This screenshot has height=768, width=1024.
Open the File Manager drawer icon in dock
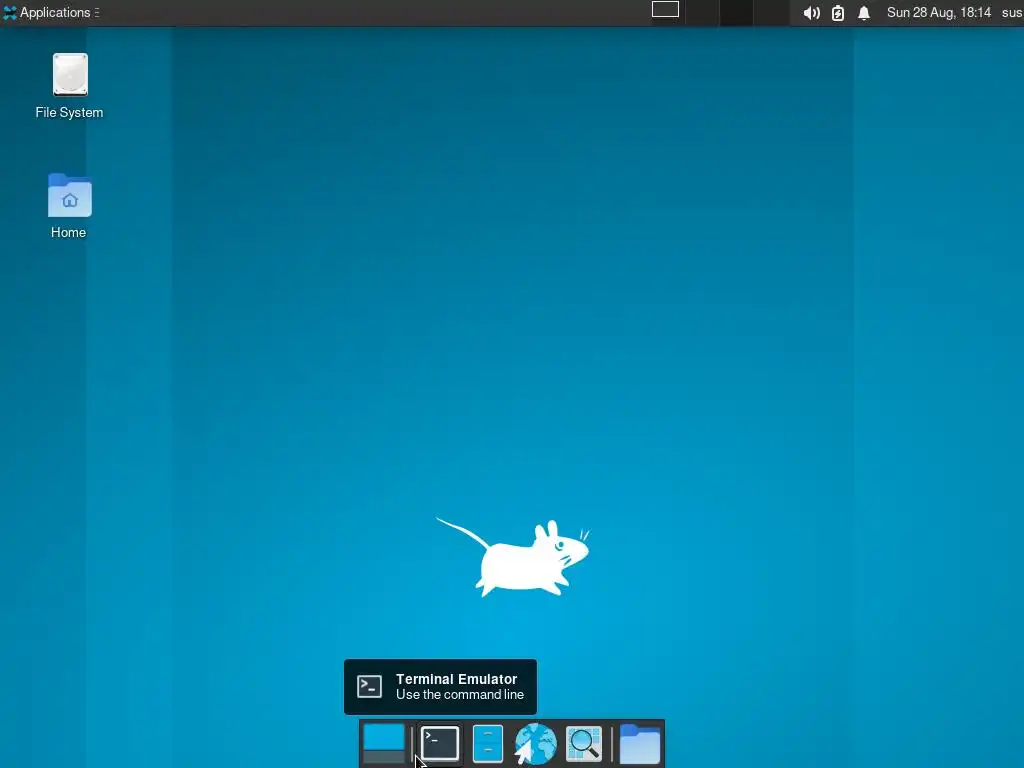[487, 743]
